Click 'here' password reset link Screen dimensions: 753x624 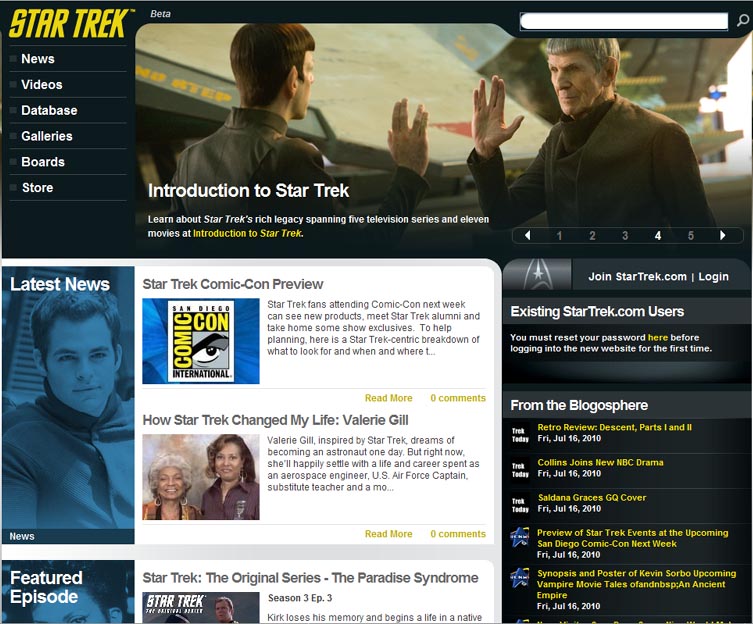657,337
